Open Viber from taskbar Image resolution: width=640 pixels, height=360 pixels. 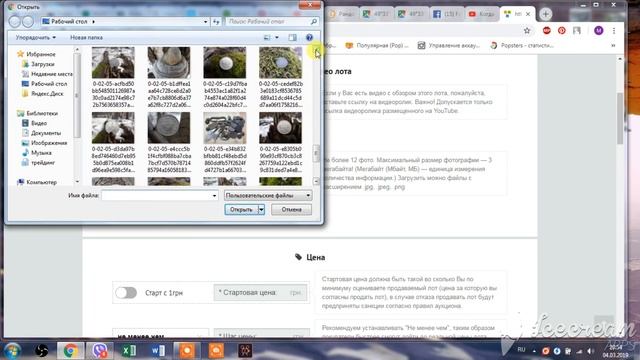click(x=99, y=351)
